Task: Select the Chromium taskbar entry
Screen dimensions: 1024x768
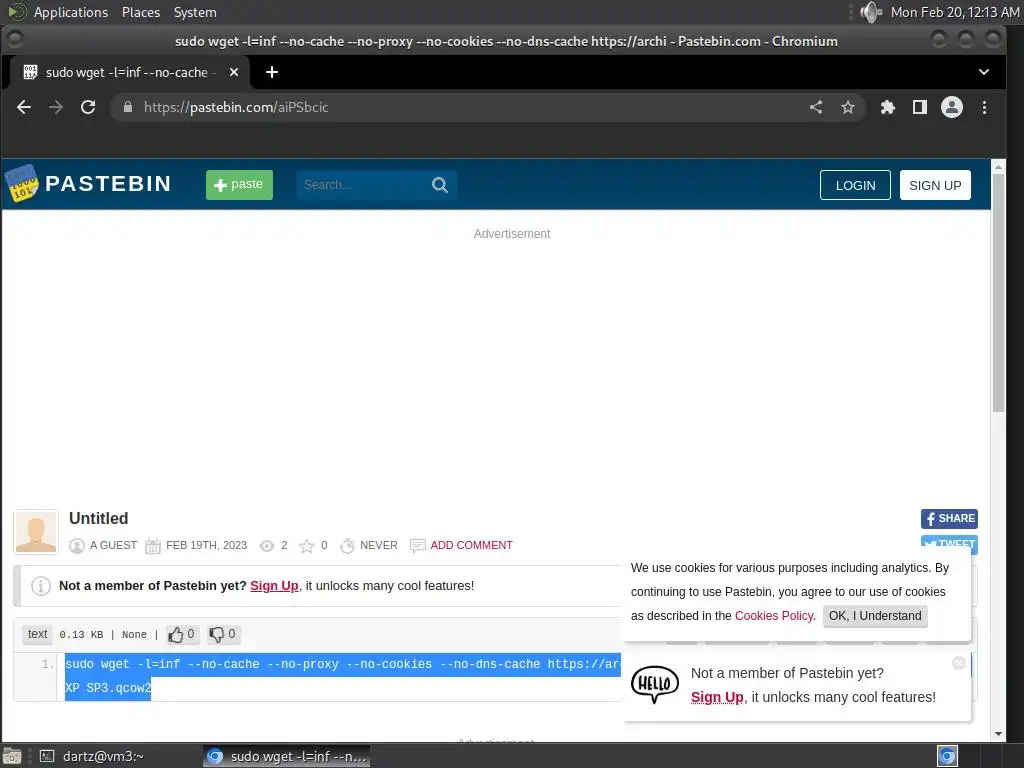Action: click(287, 756)
